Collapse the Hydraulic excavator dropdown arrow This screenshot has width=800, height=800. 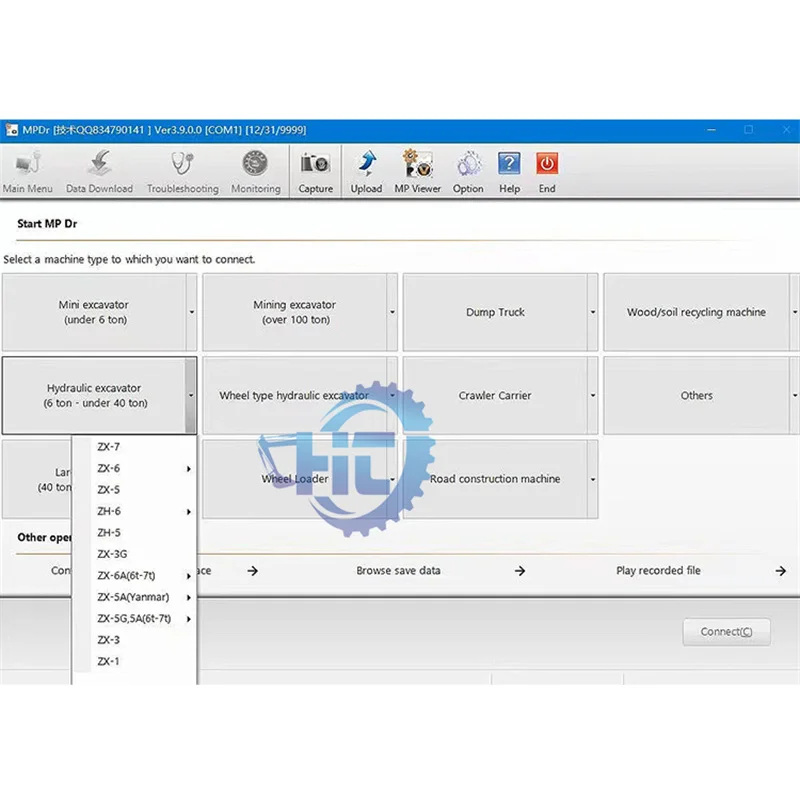click(191, 395)
